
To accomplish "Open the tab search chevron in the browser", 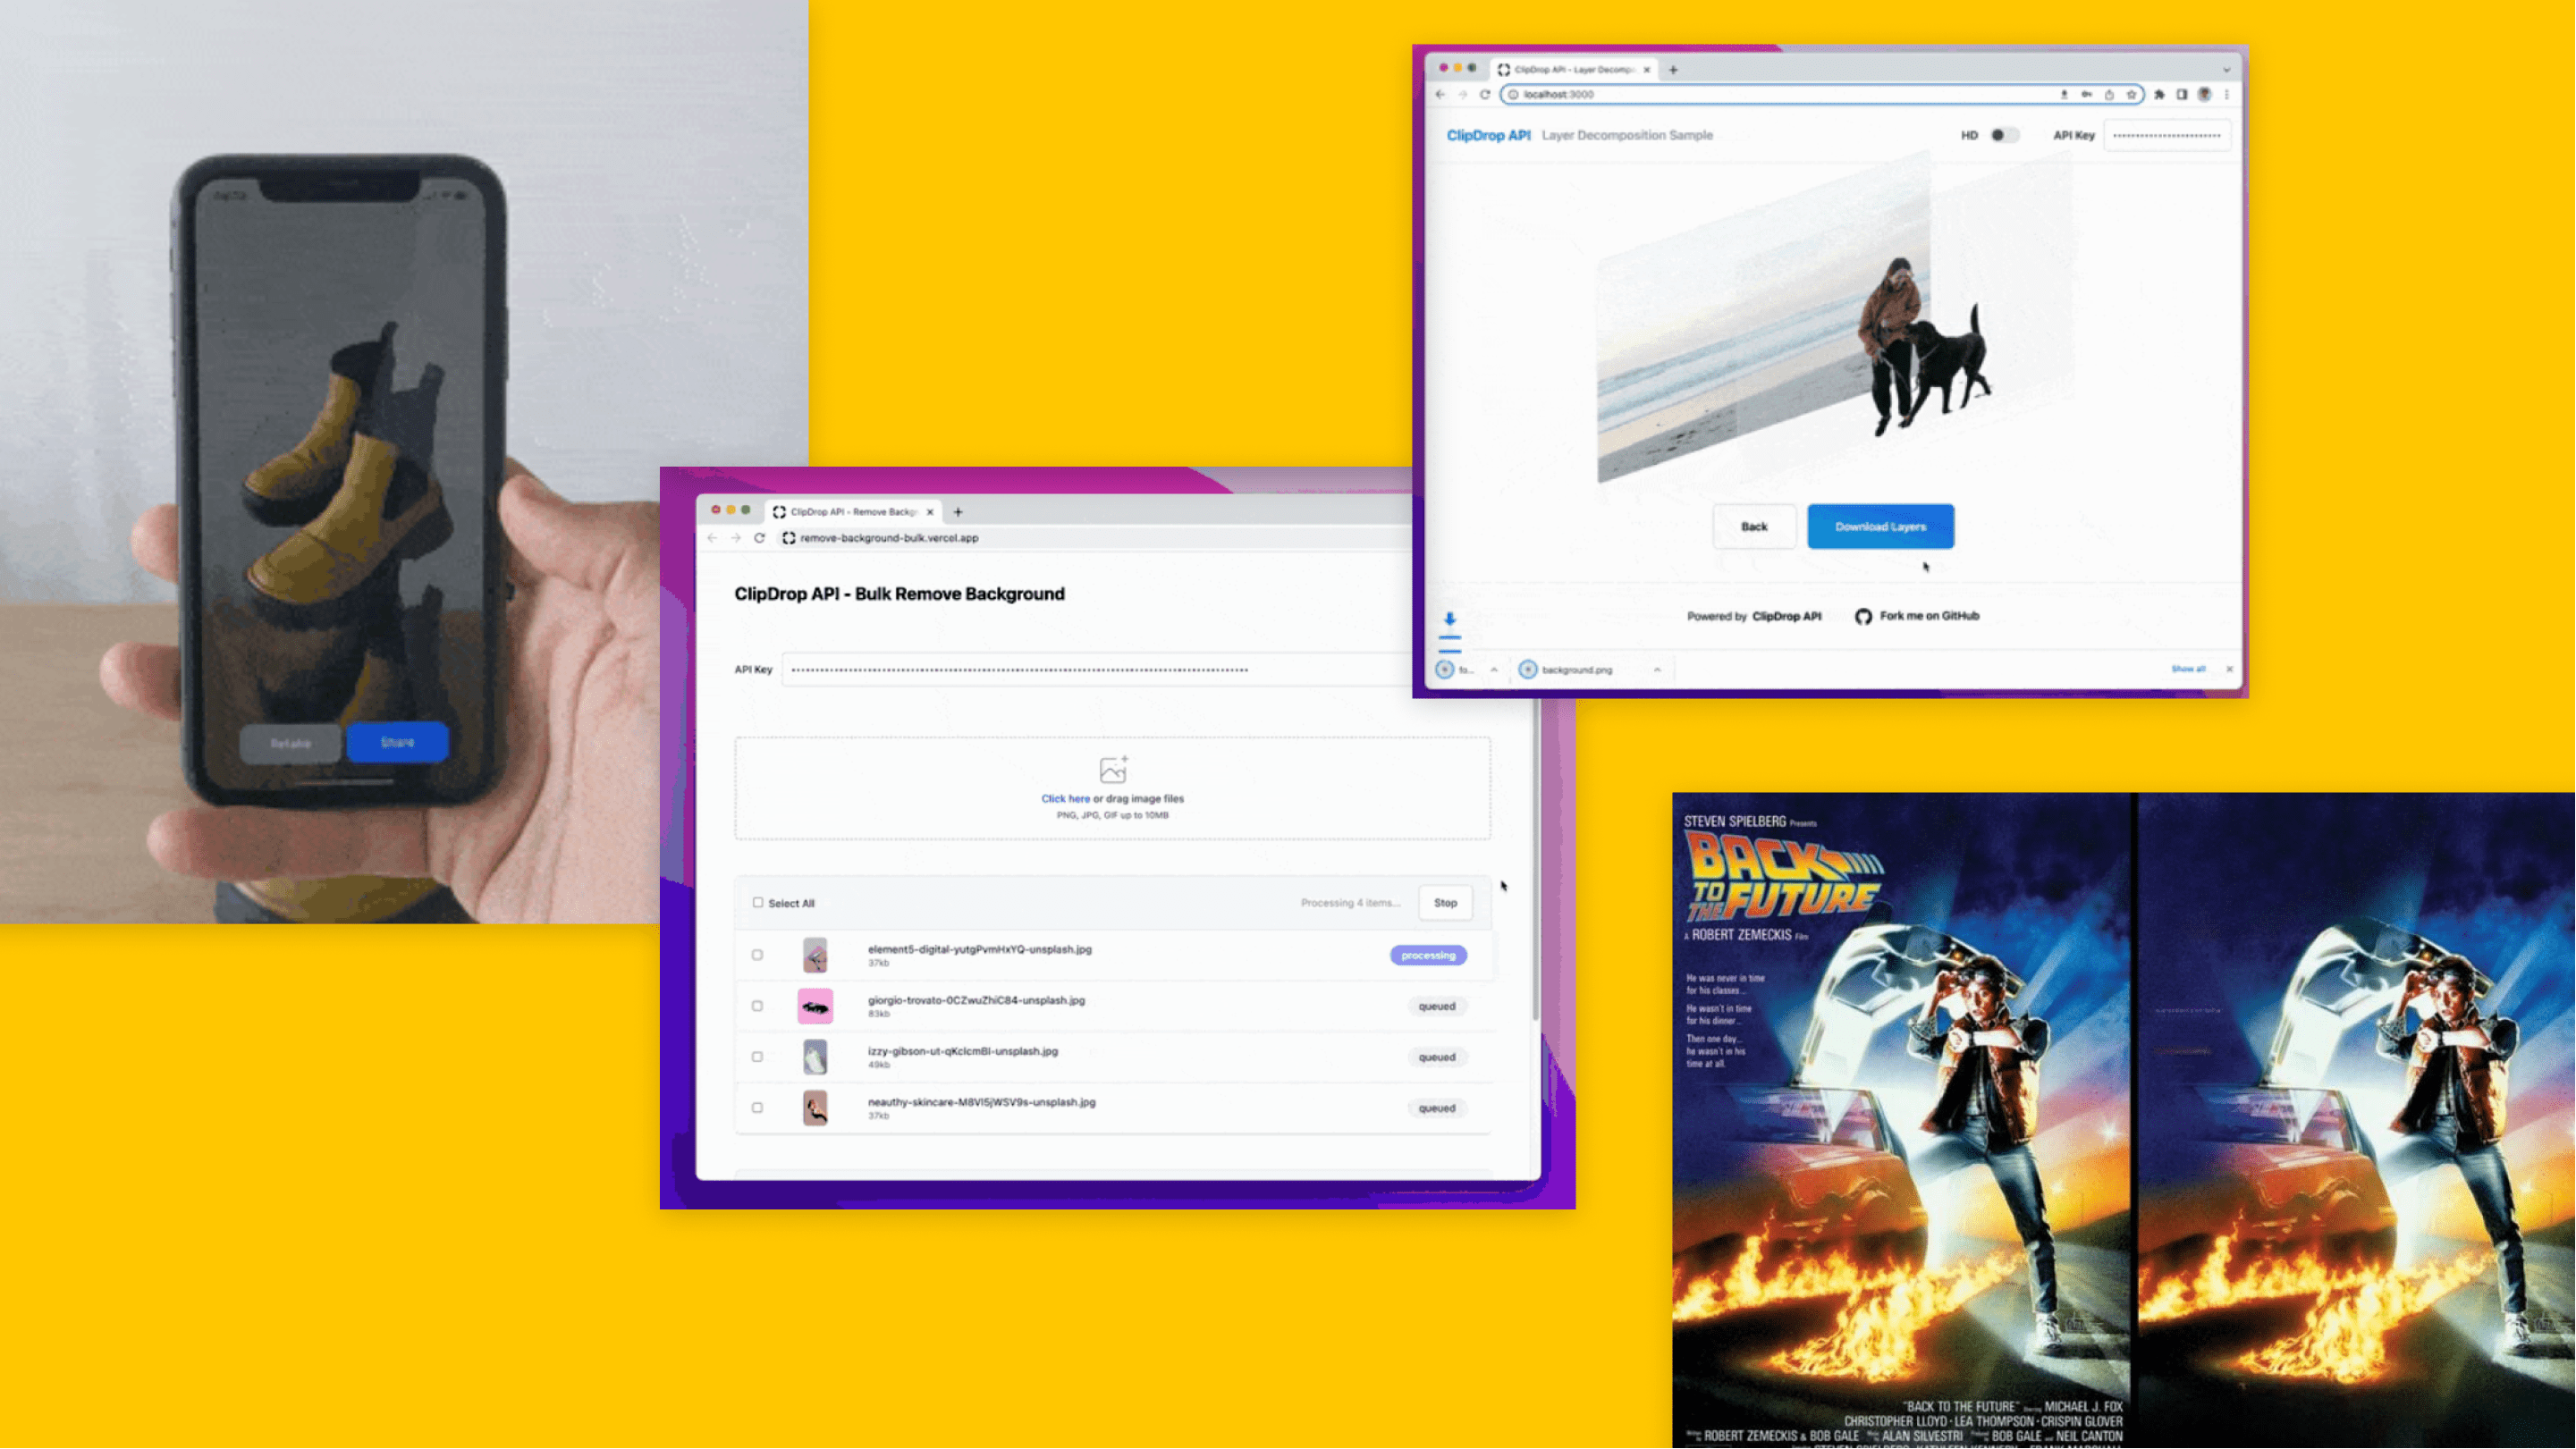I will pos(2226,70).
